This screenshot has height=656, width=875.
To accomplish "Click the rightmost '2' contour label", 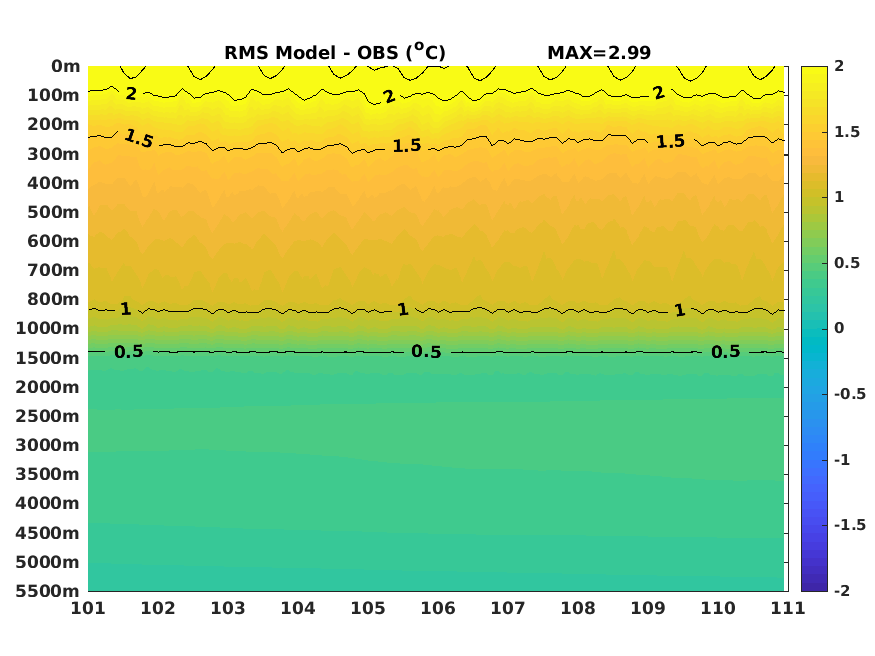I will point(659,93).
